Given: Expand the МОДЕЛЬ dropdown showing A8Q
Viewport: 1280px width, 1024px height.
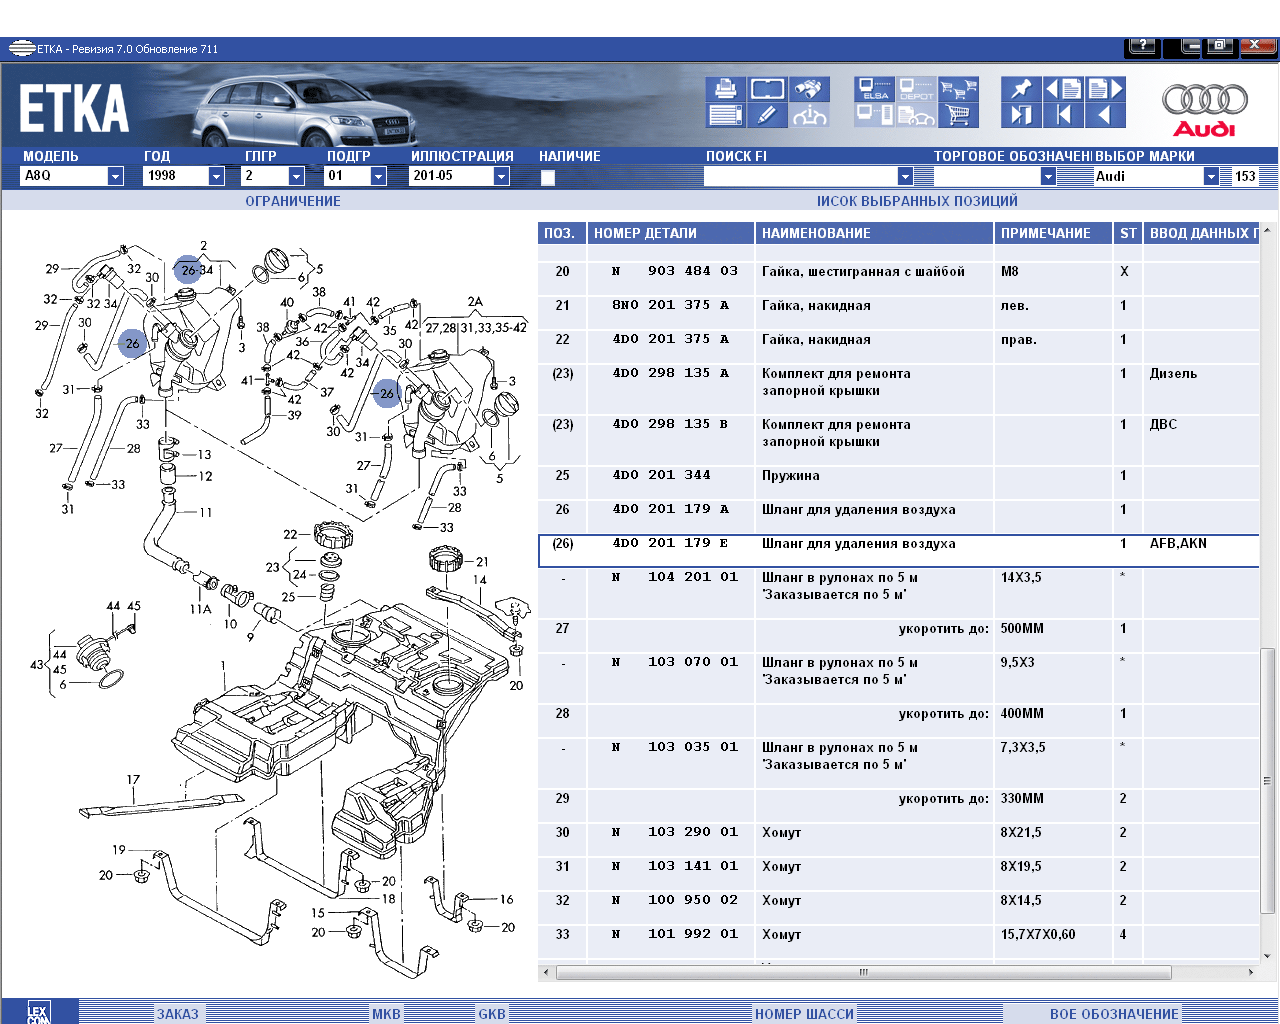Looking at the screenshot, I should 115,176.
